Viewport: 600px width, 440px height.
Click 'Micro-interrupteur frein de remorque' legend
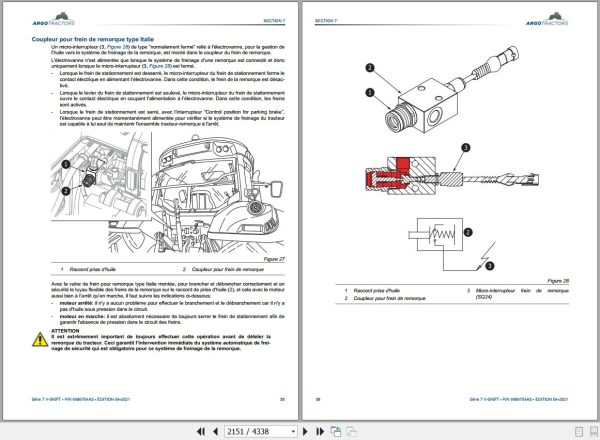coord(522,293)
